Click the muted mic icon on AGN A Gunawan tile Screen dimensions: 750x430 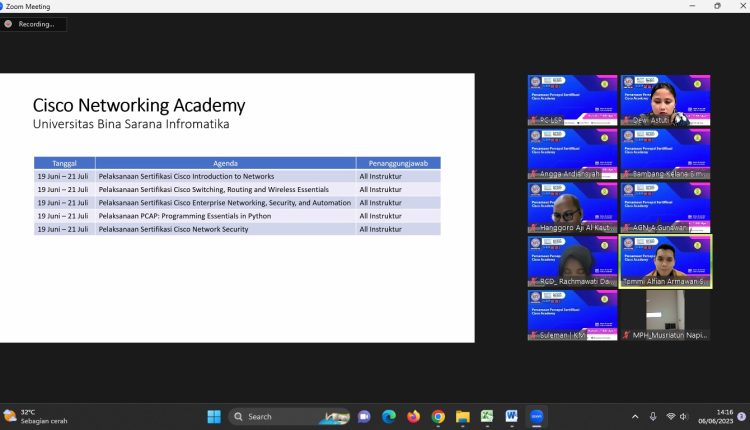click(626, 228)
